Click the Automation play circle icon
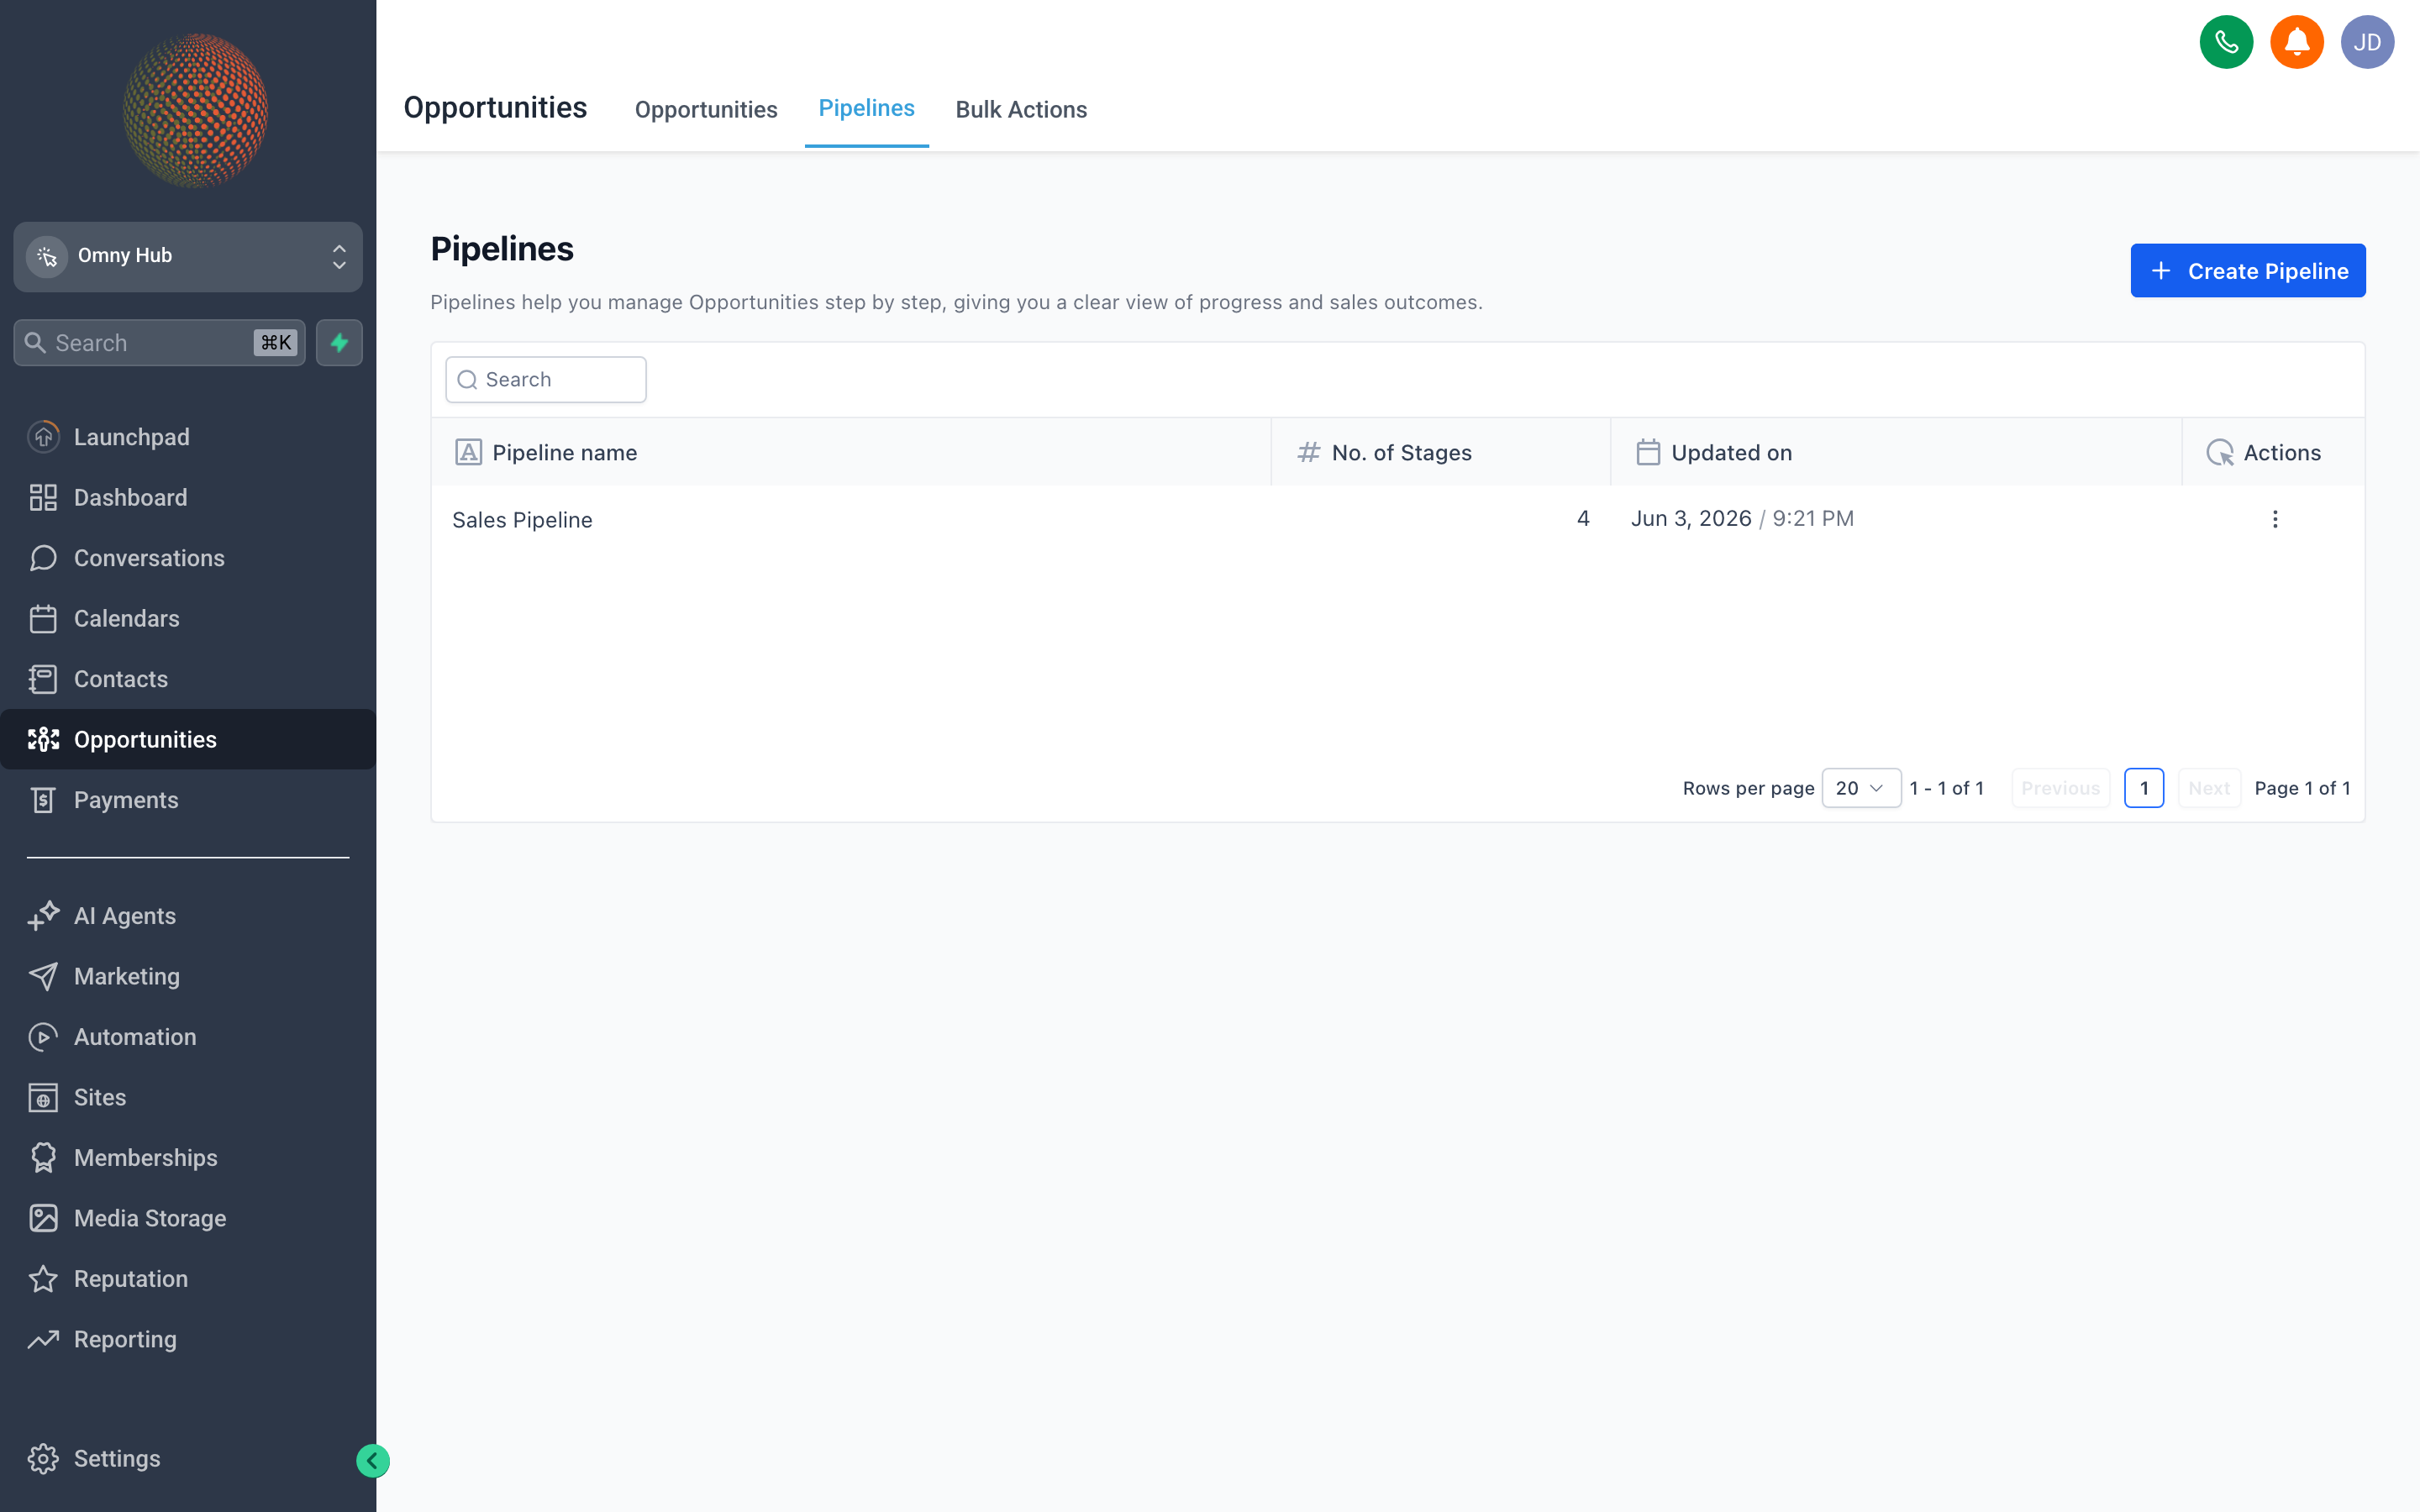This screenshot has height=1512, width=2420. (x=43, y=1037)
